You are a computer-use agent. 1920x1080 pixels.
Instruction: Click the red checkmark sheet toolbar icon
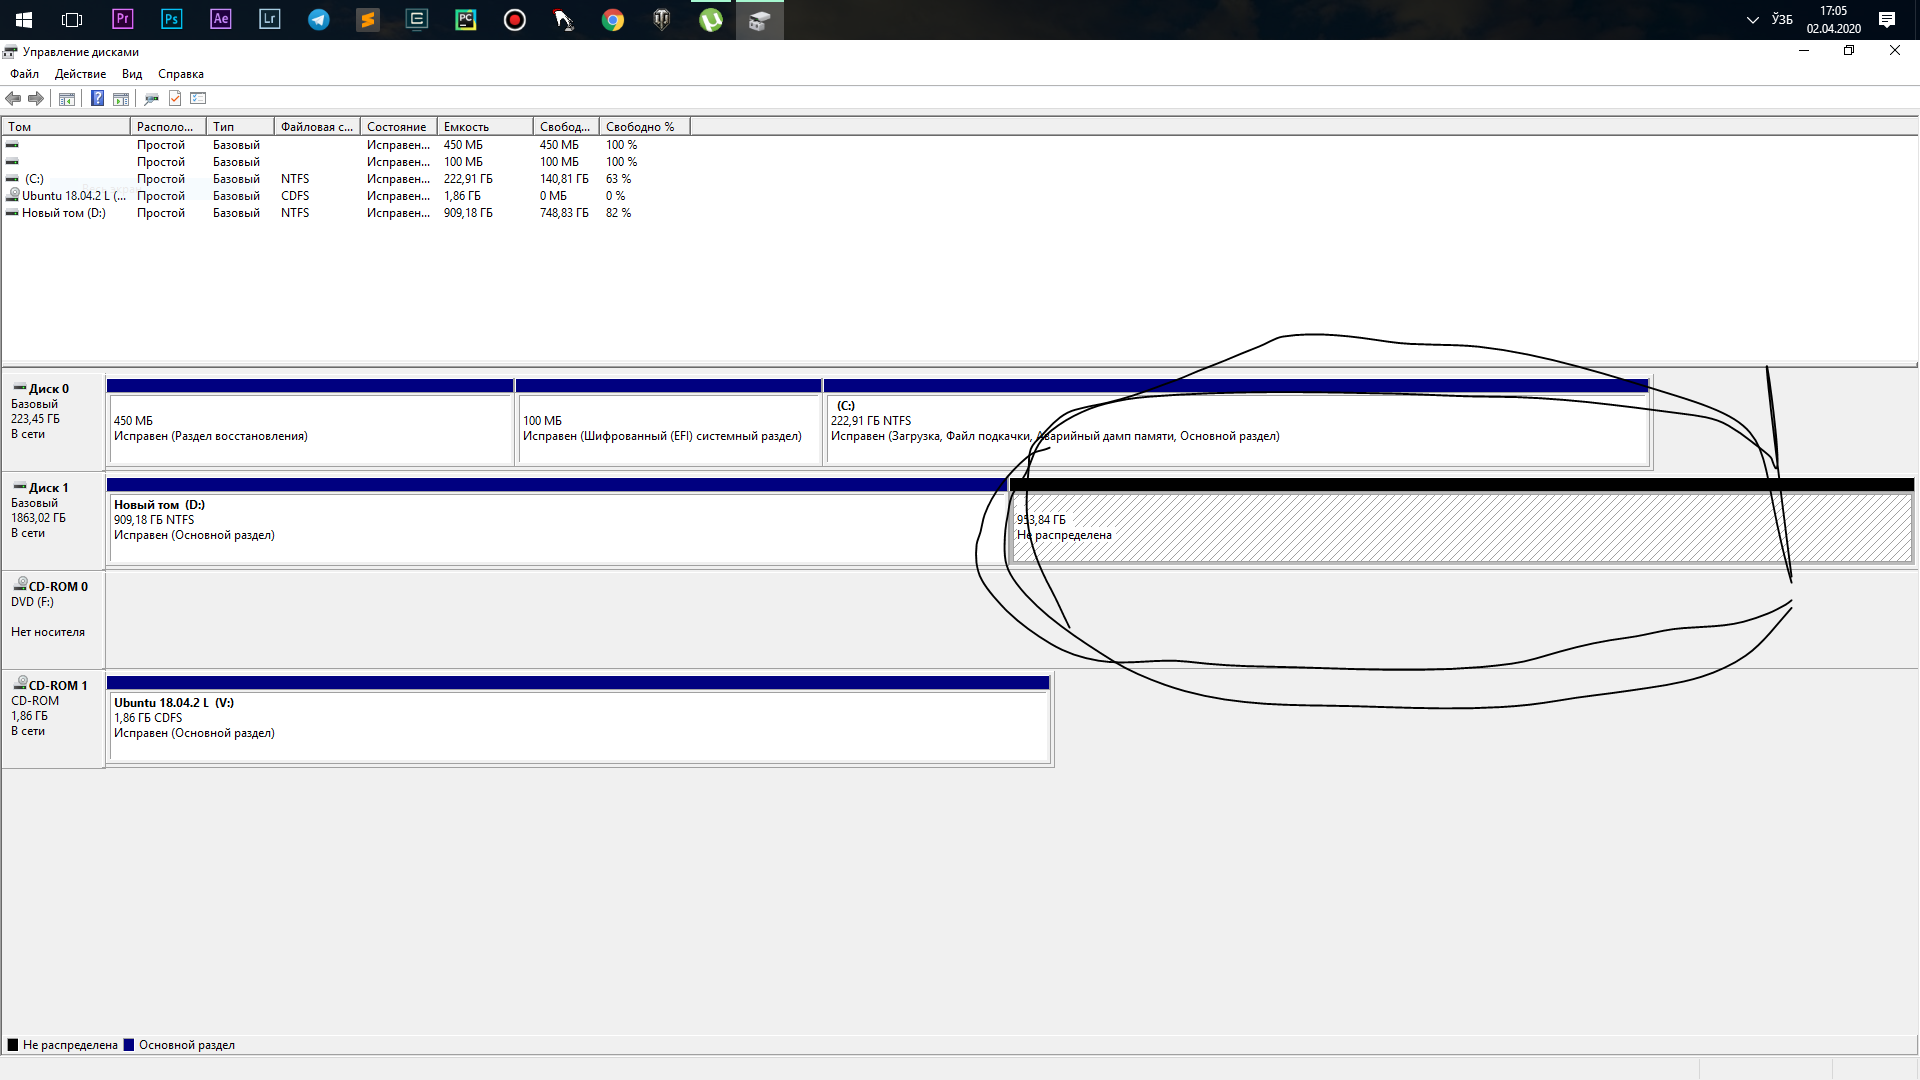pos(175,98)
